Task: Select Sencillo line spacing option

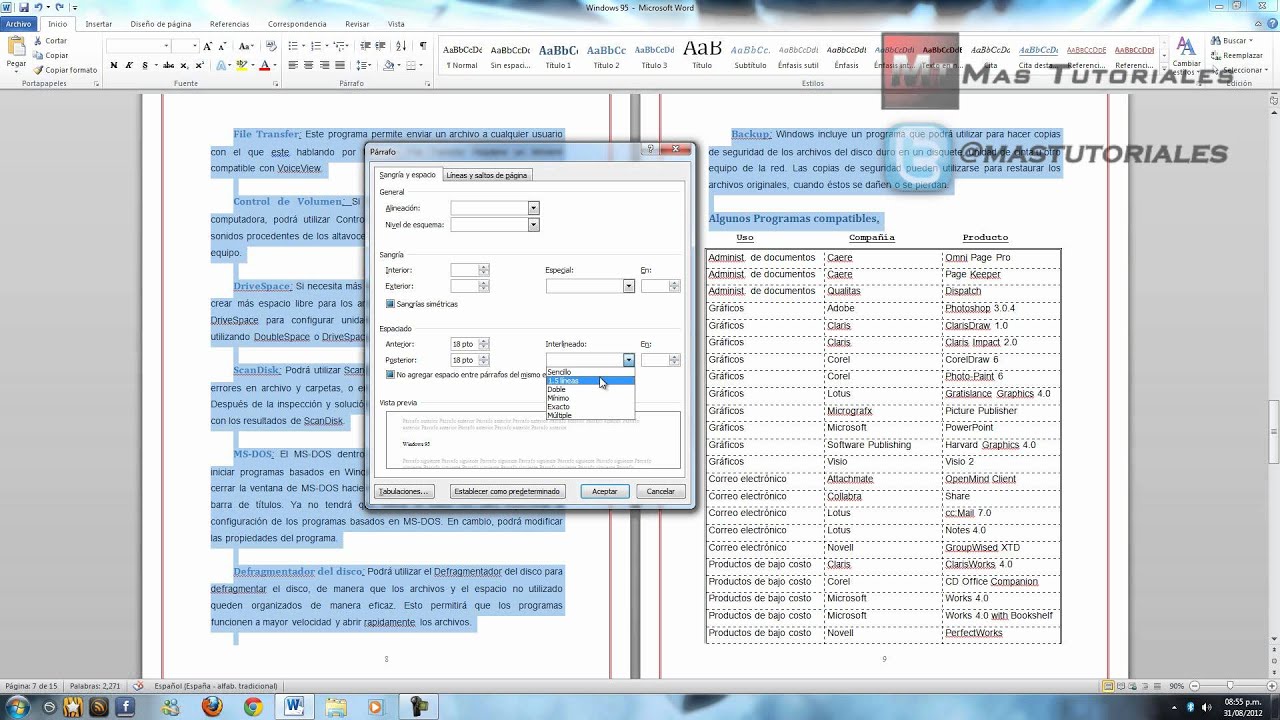Action: click(590, 372)
